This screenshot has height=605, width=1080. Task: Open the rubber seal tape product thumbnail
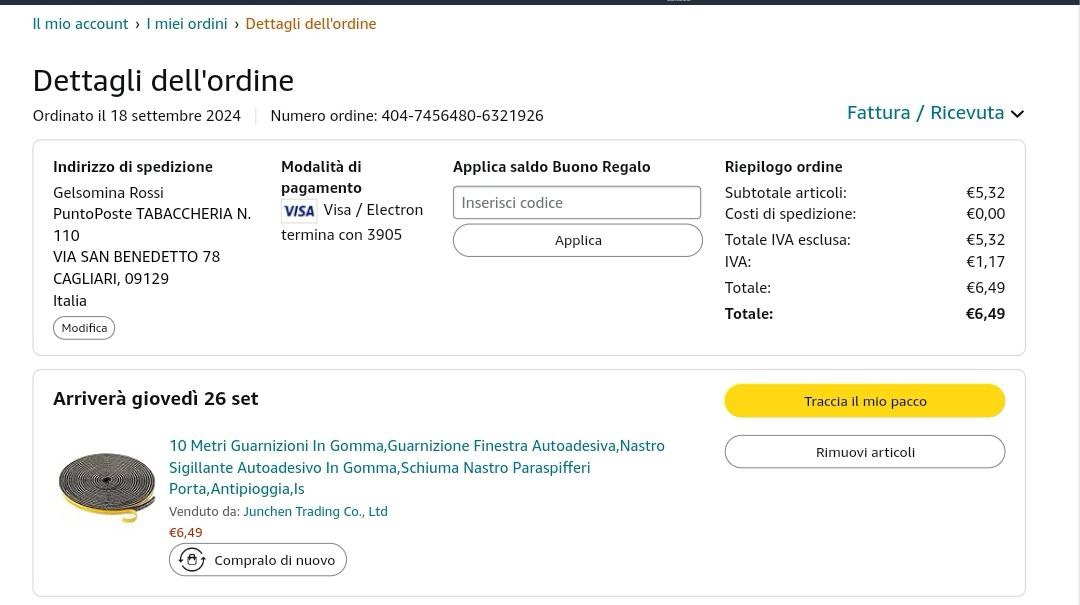[106, 486]
